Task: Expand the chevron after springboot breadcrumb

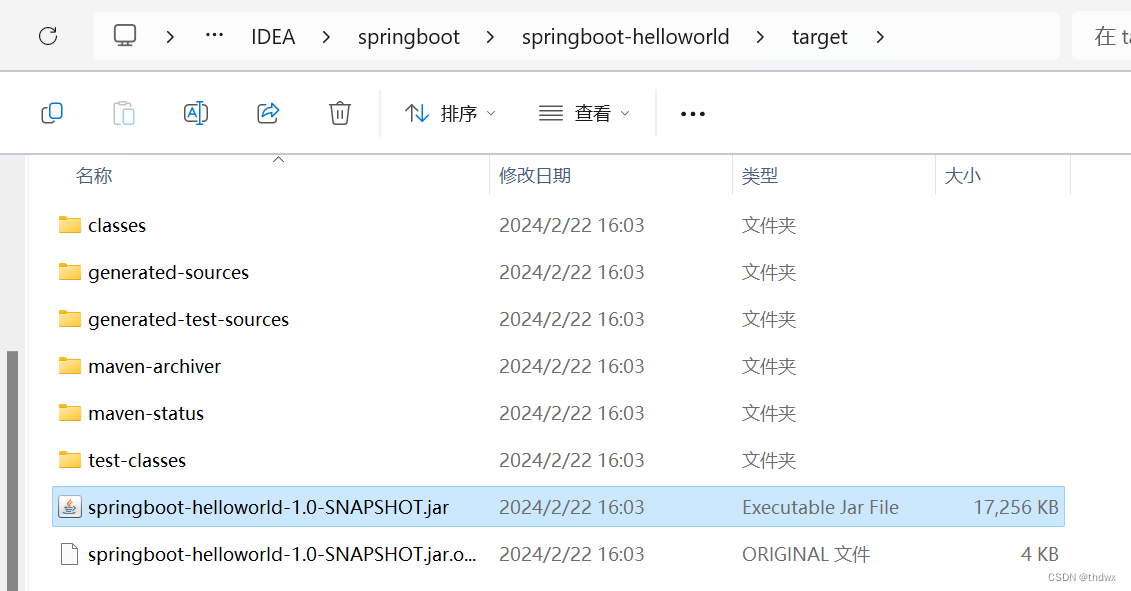Action: click(x=490, y=37)
